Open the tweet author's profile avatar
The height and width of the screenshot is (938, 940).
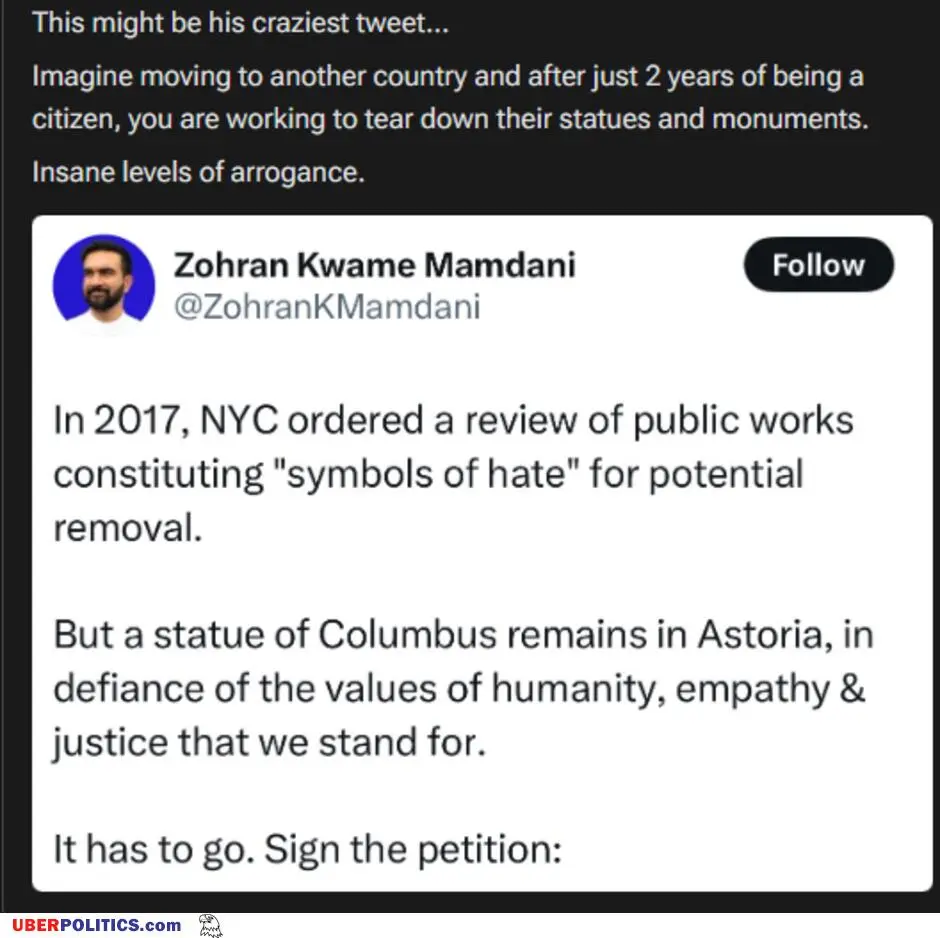click(104, 284)
